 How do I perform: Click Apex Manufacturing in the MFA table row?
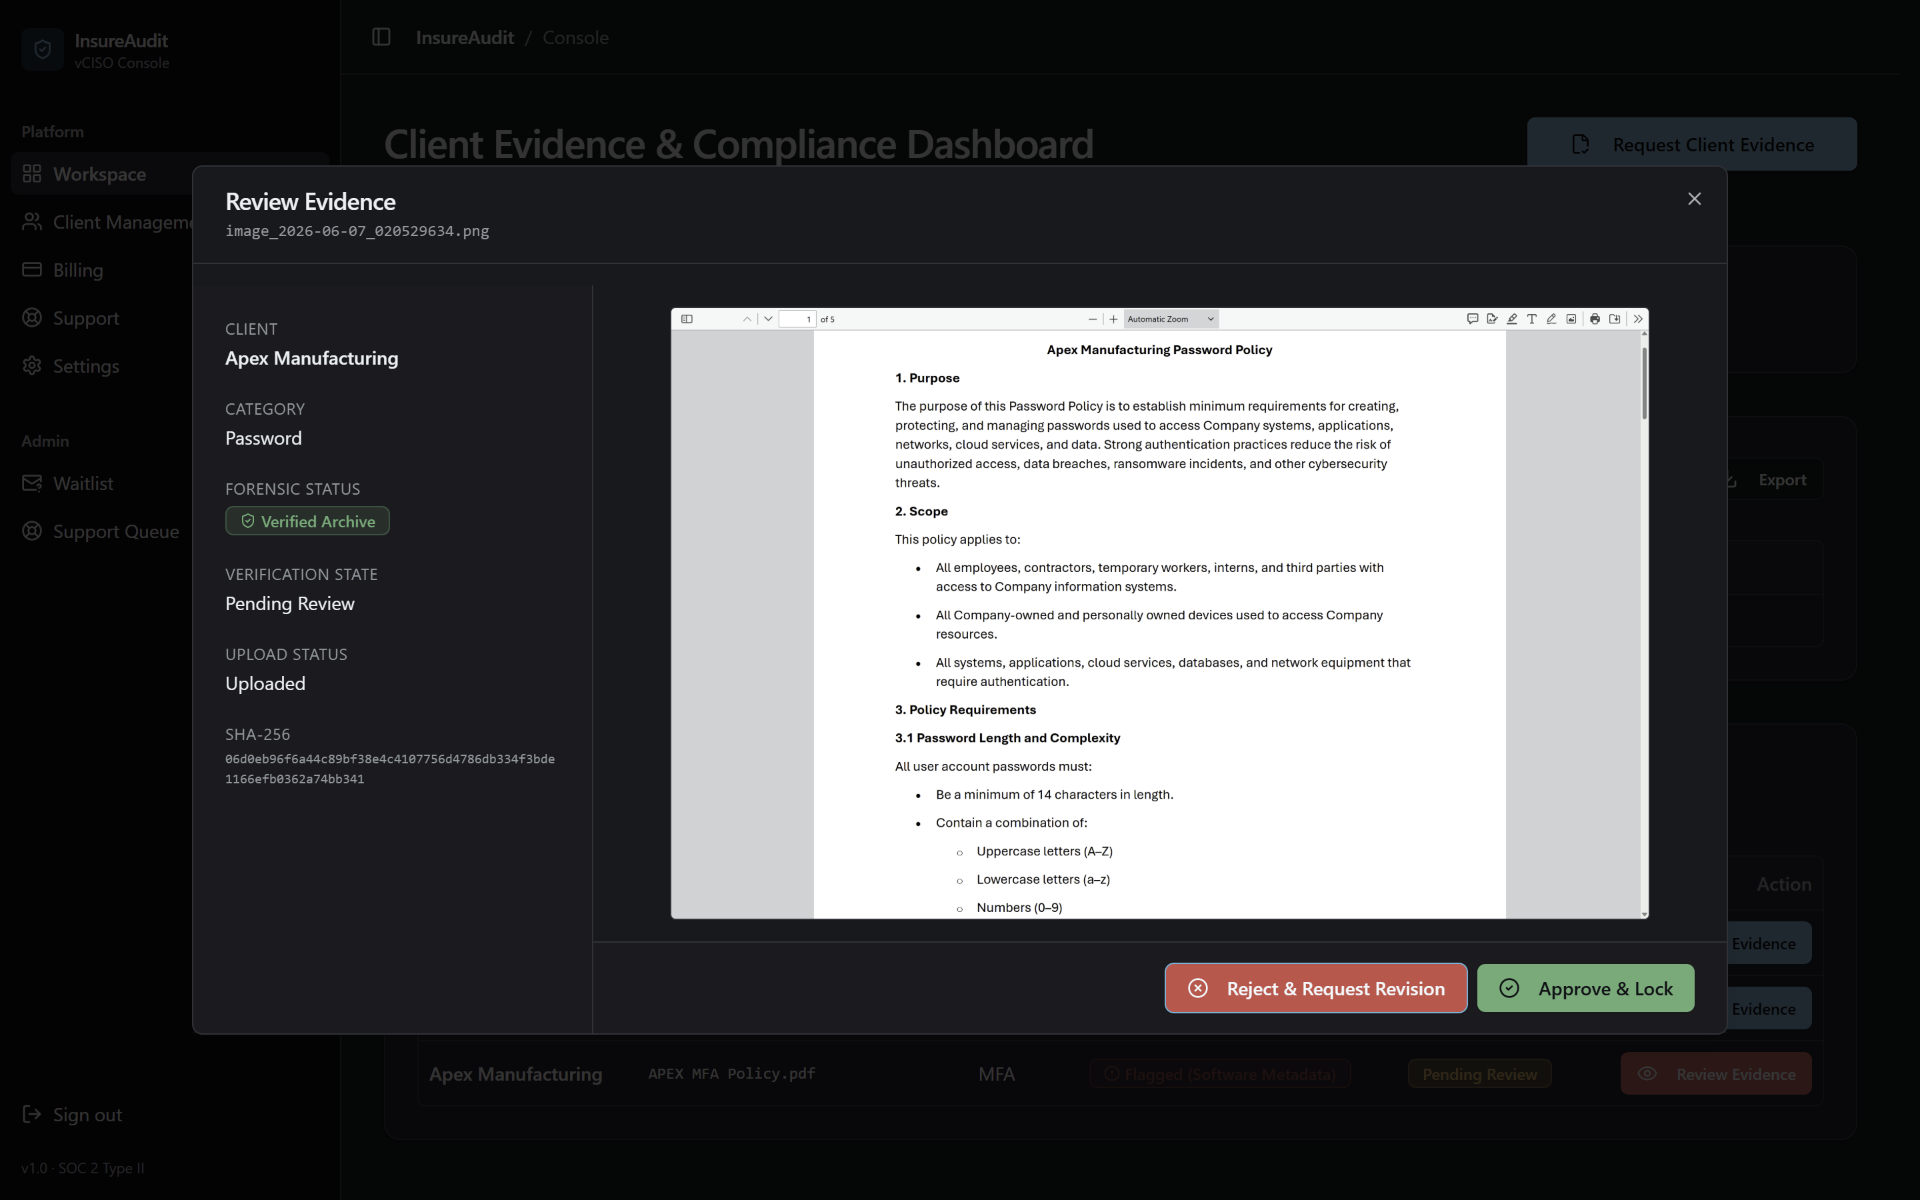tap(515, 1074)
